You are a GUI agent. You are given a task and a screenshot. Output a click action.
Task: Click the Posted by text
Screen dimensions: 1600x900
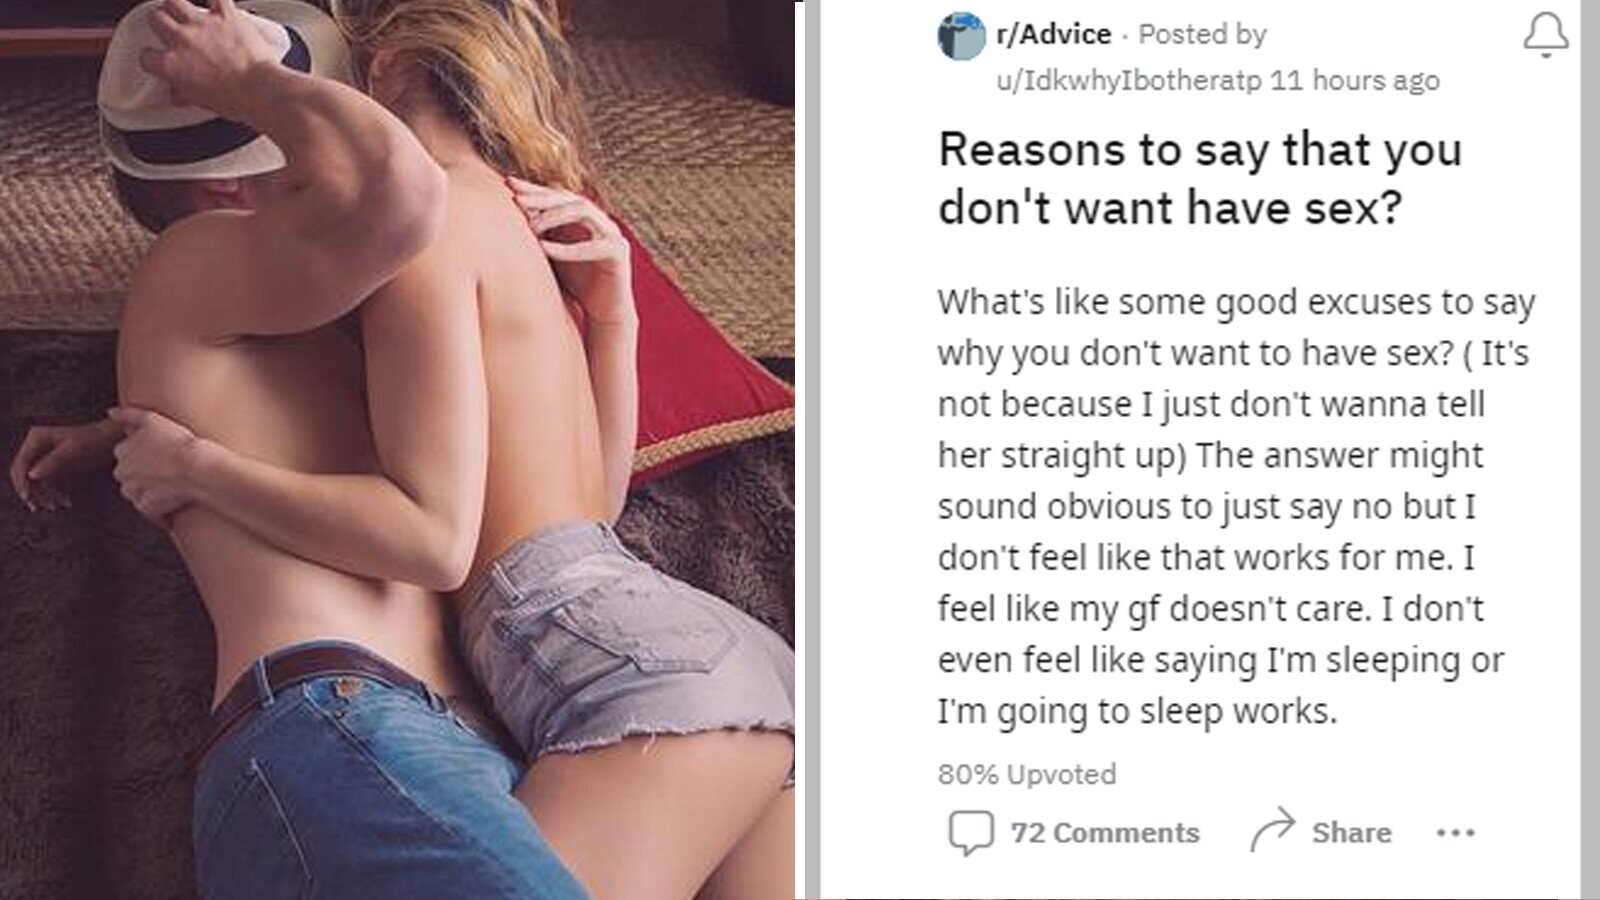(x=1202, y=34)
